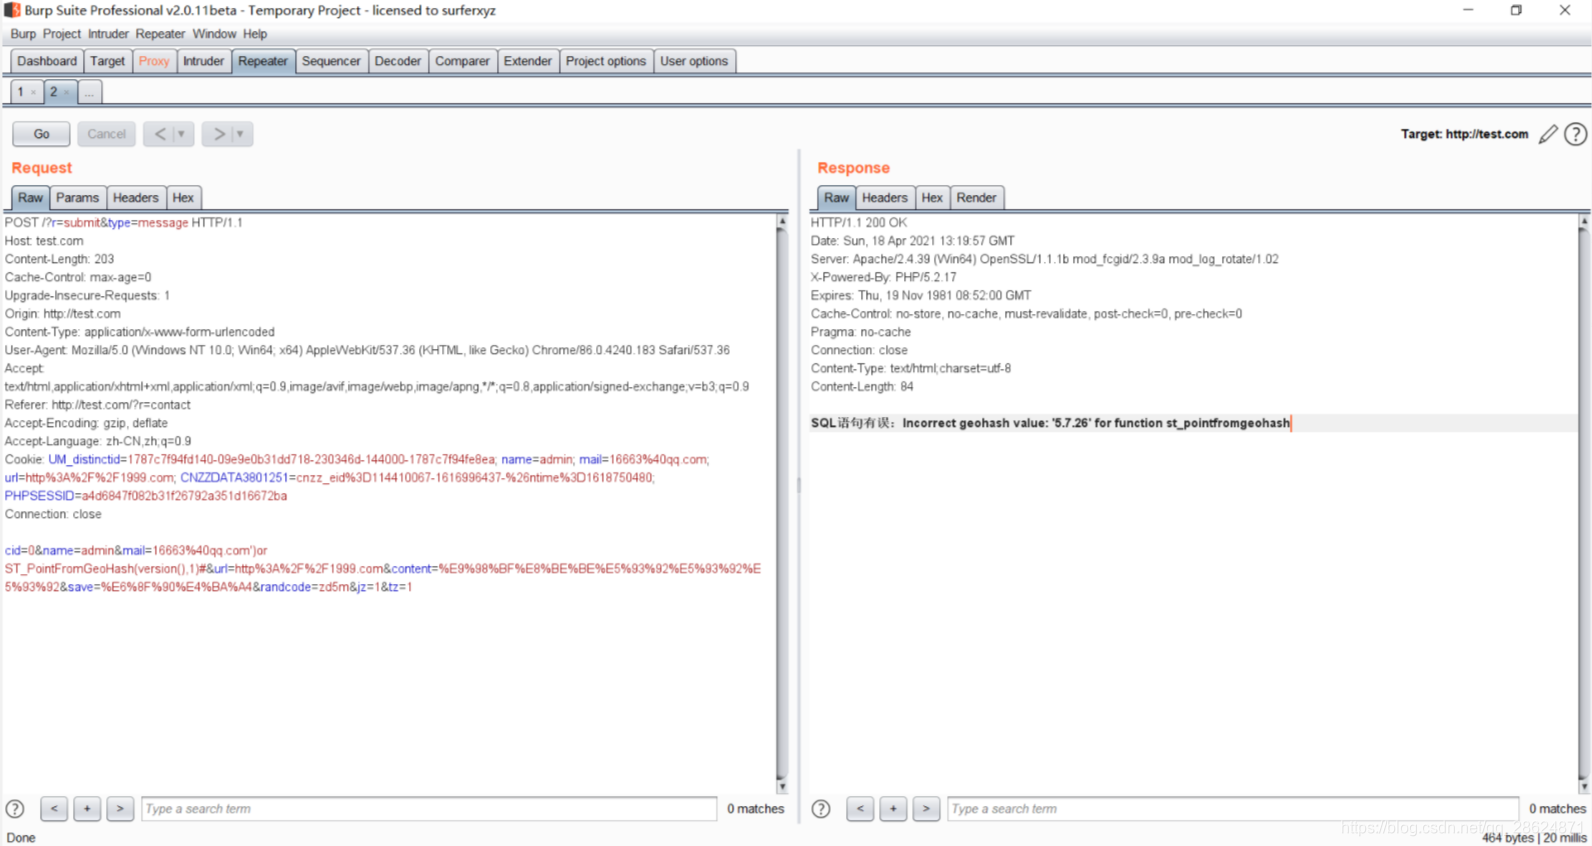Click the HTTP/1.1 200 OK status line
The width and height of the screenshot is (1592, 846).
click(x=859, y=223)
